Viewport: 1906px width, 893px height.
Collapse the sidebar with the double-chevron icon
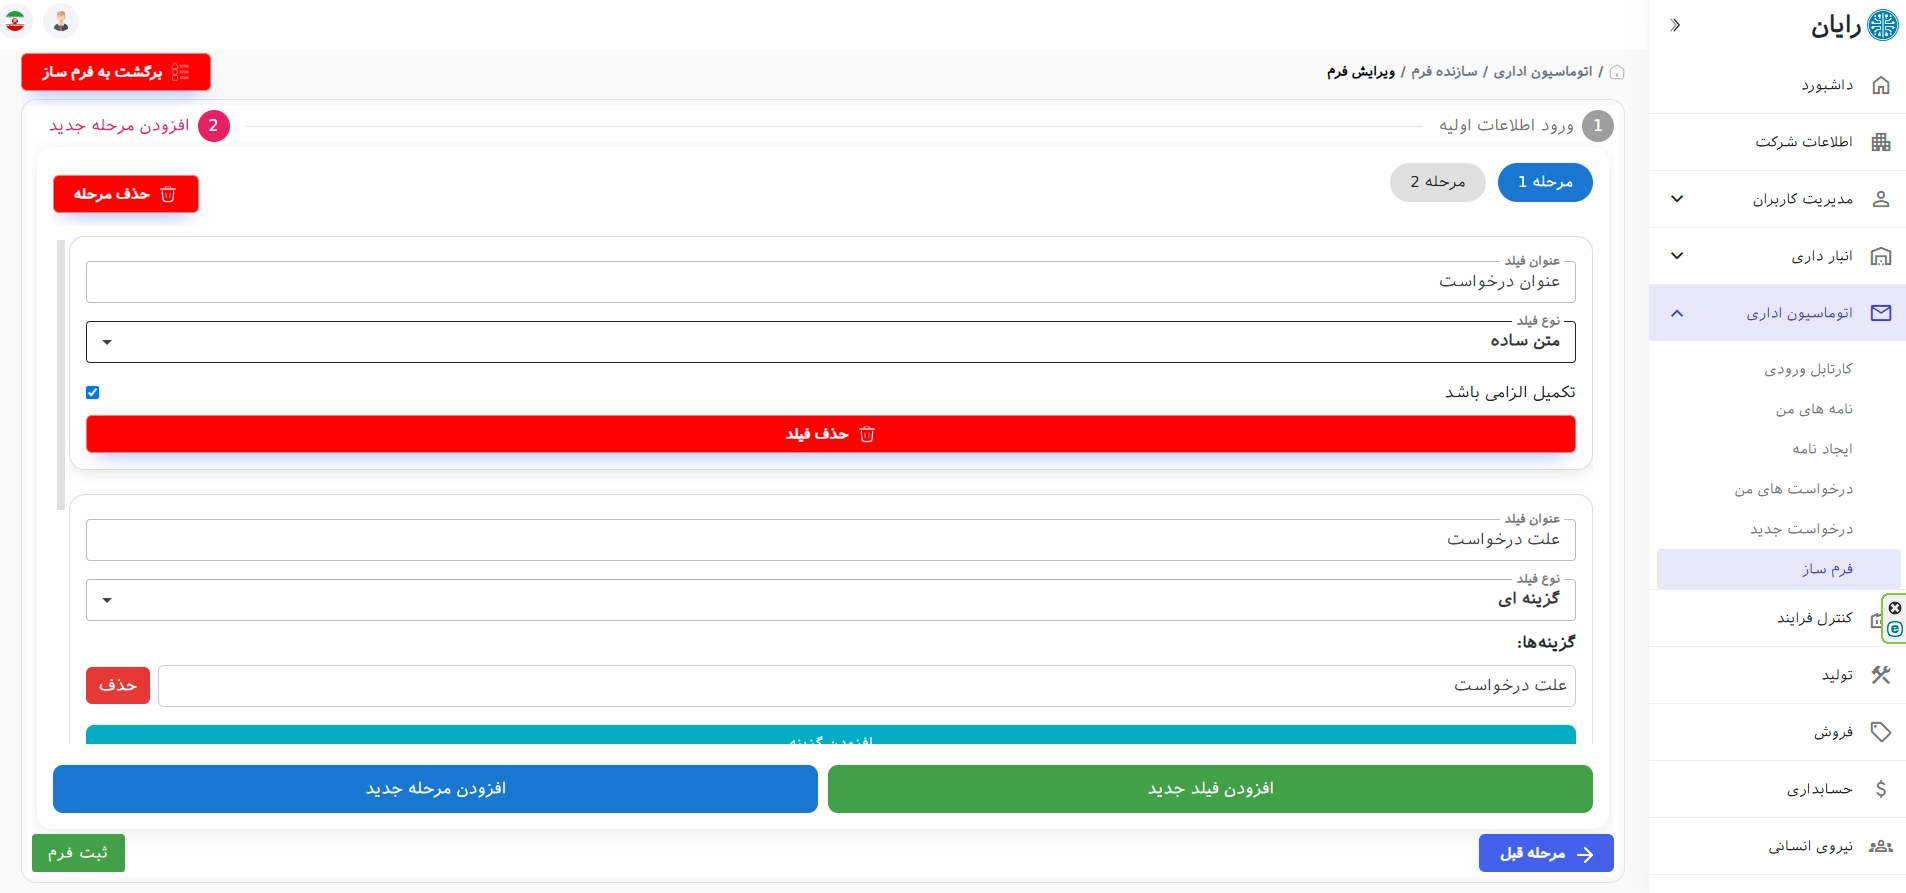(1676, 25)
